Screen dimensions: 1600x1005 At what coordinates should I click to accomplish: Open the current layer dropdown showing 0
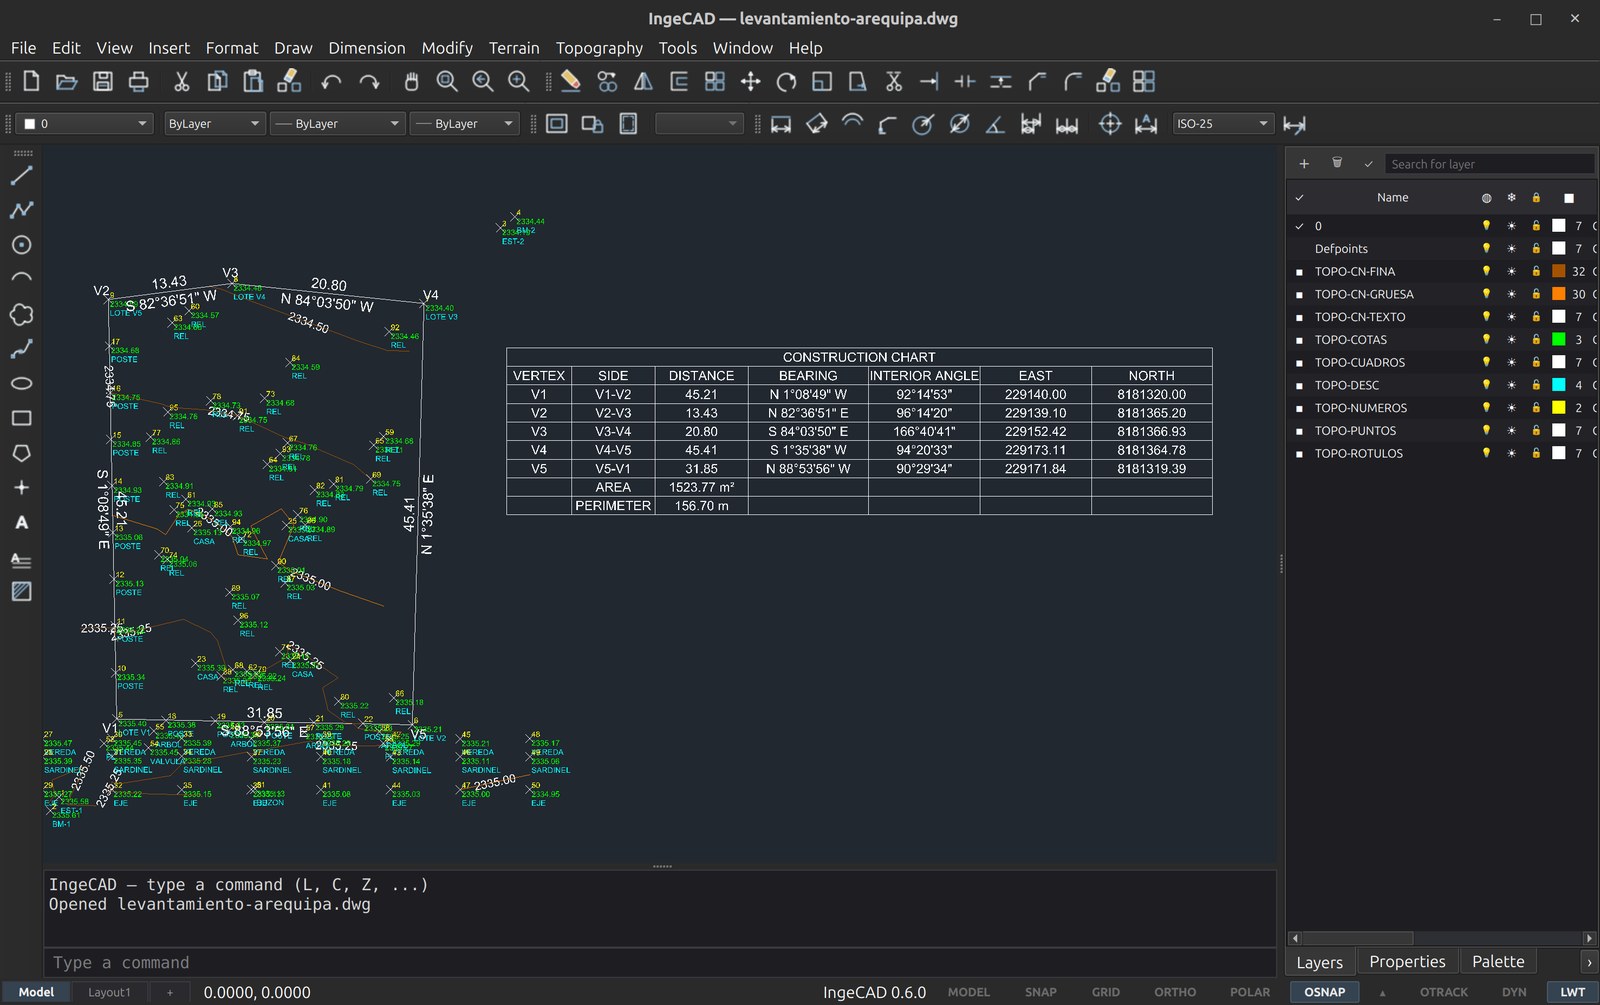(x=85, y=124)
